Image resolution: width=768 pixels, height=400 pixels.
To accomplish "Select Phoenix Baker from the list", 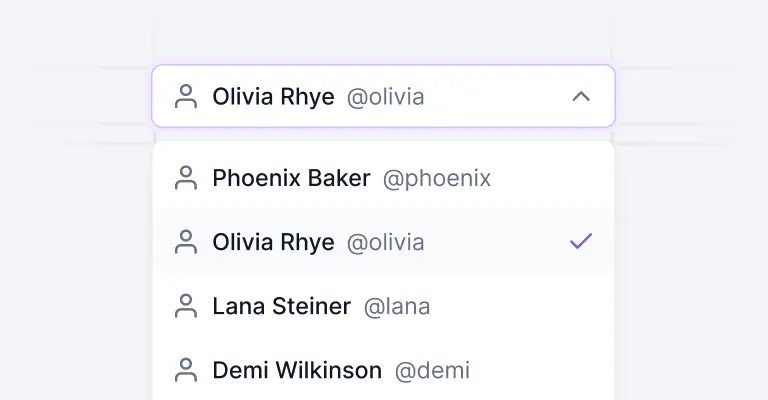I will [291, 179].
